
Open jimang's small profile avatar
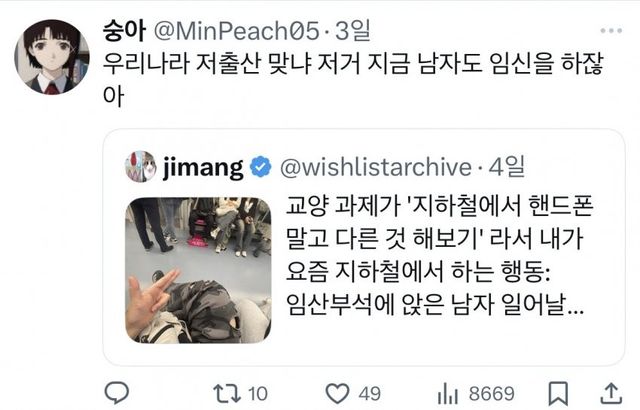point(141,166)
